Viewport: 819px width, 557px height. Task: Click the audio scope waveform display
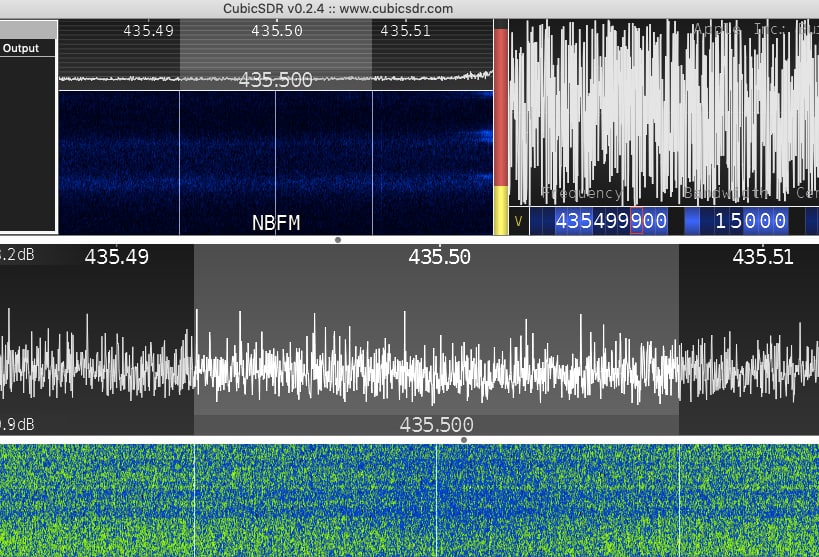point(664,100)
